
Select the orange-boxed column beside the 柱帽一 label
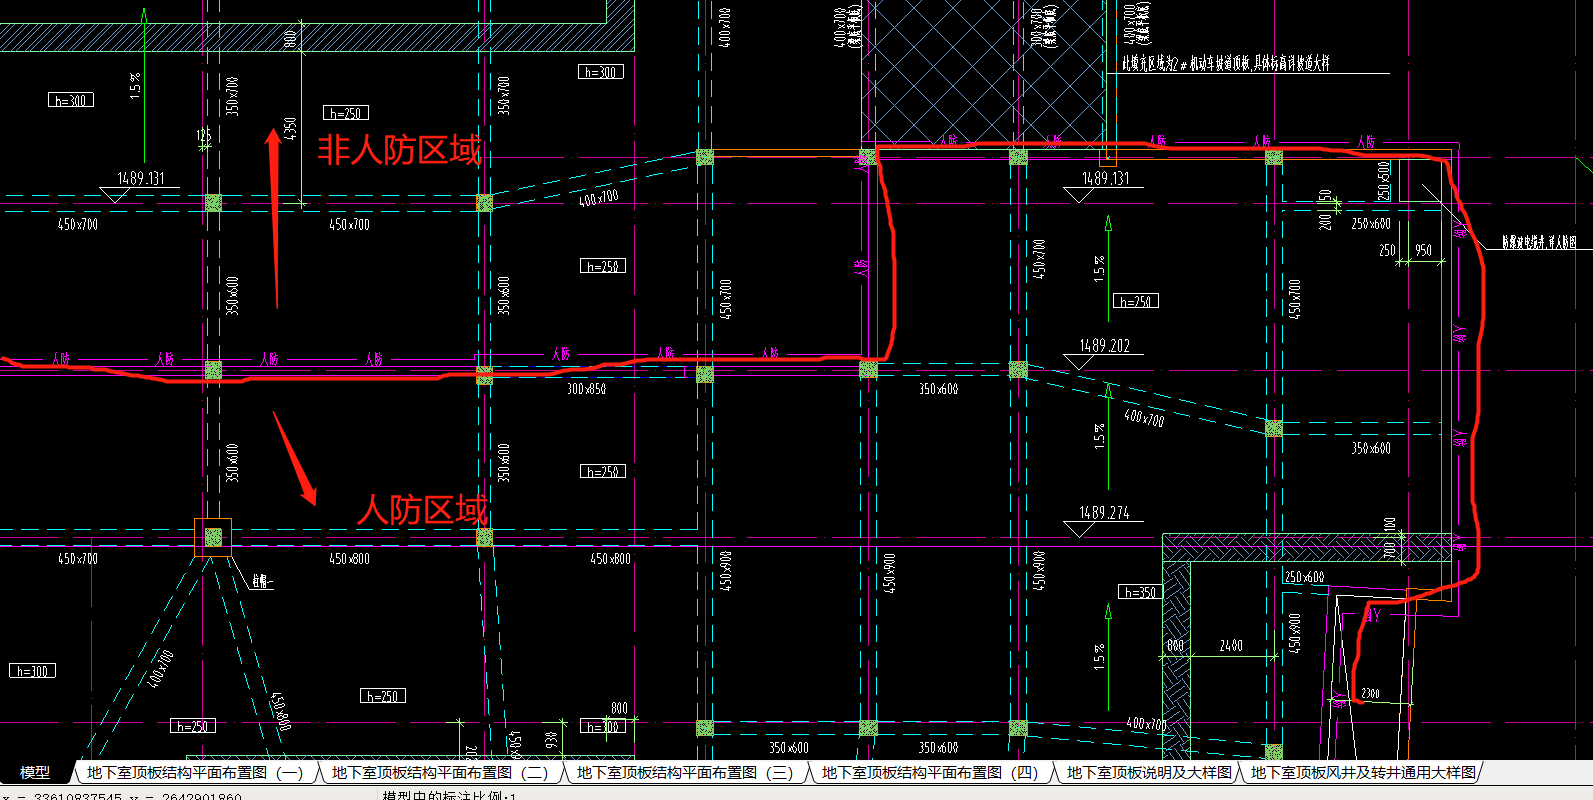[212, 537]
